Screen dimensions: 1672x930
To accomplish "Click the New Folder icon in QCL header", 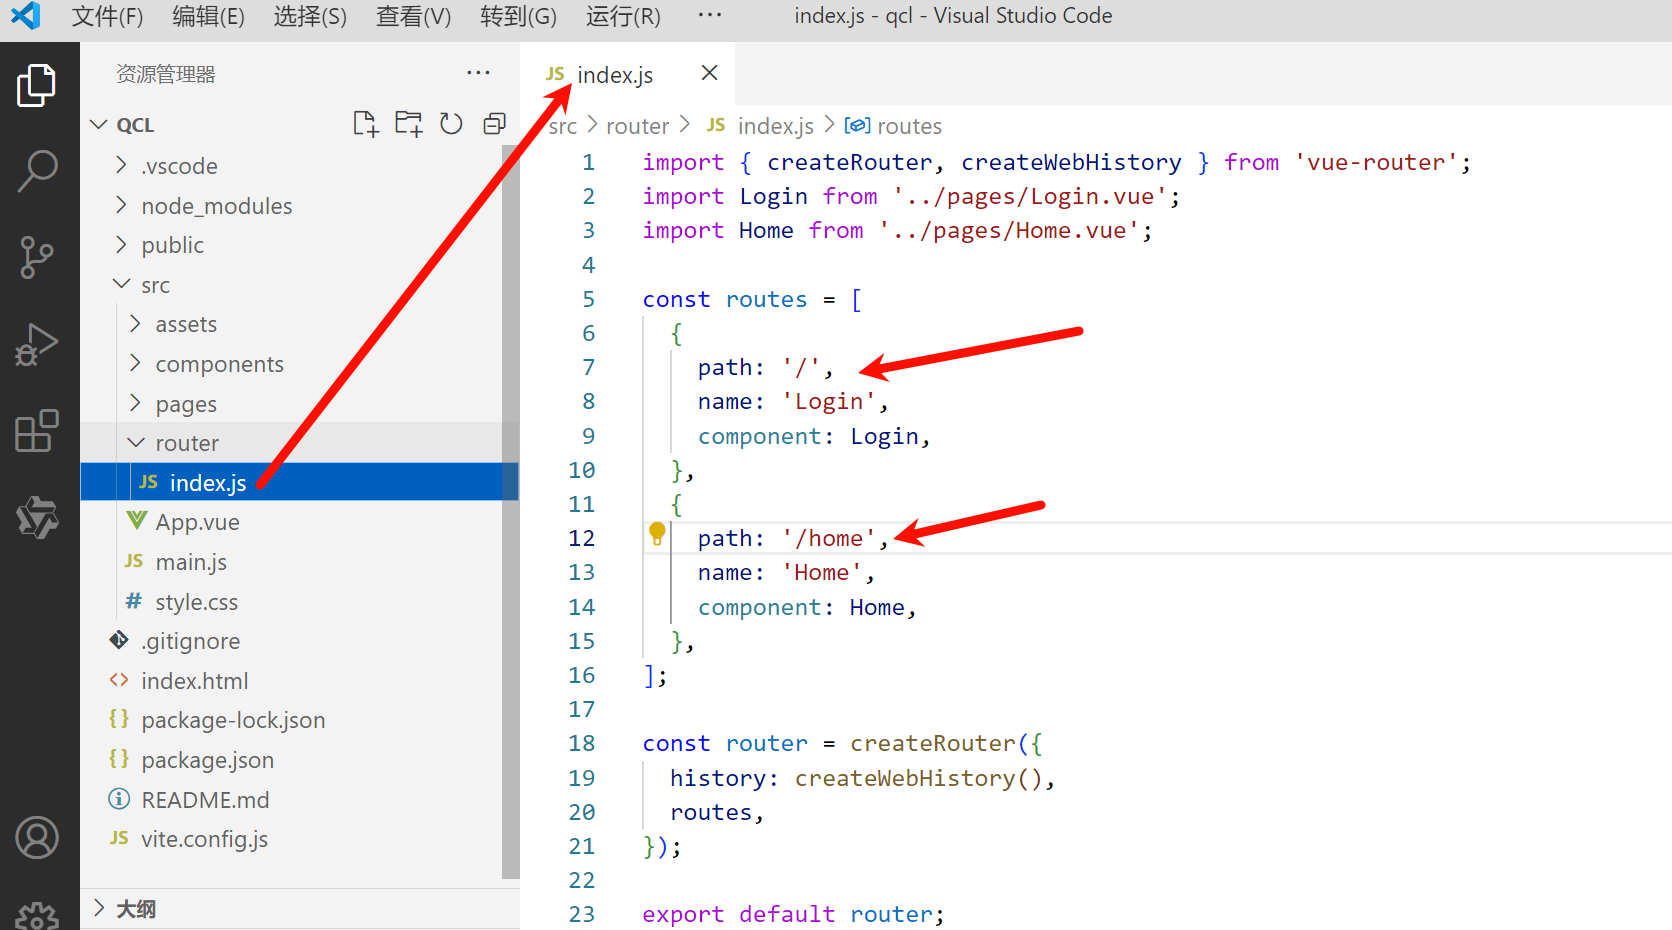I will 408,124.
